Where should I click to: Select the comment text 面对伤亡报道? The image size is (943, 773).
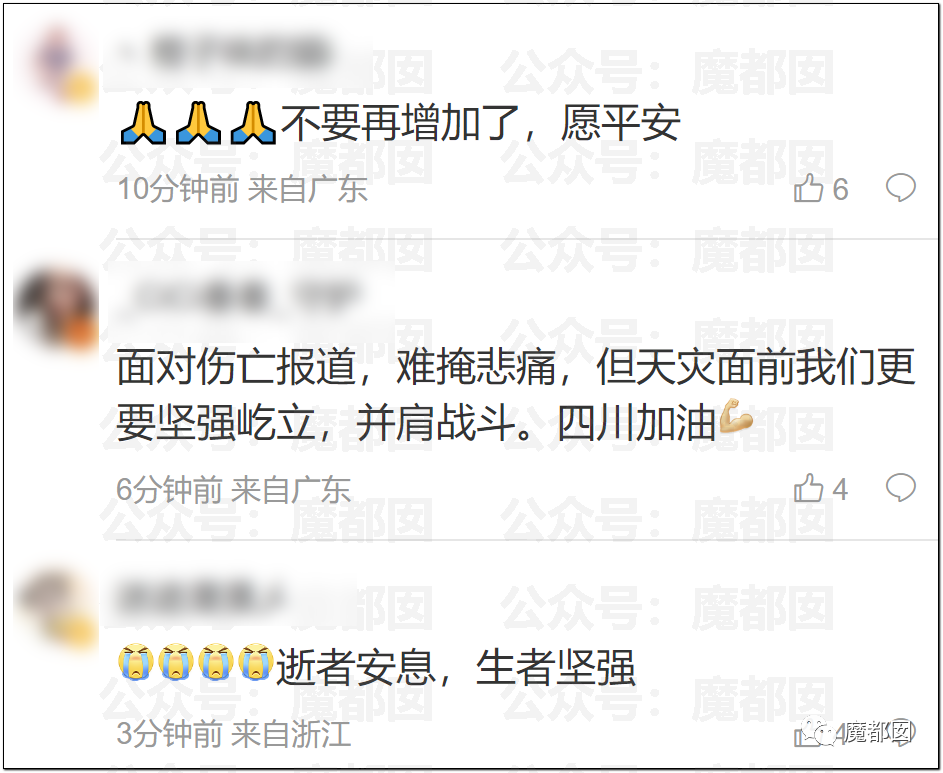[x=236, y=366]
